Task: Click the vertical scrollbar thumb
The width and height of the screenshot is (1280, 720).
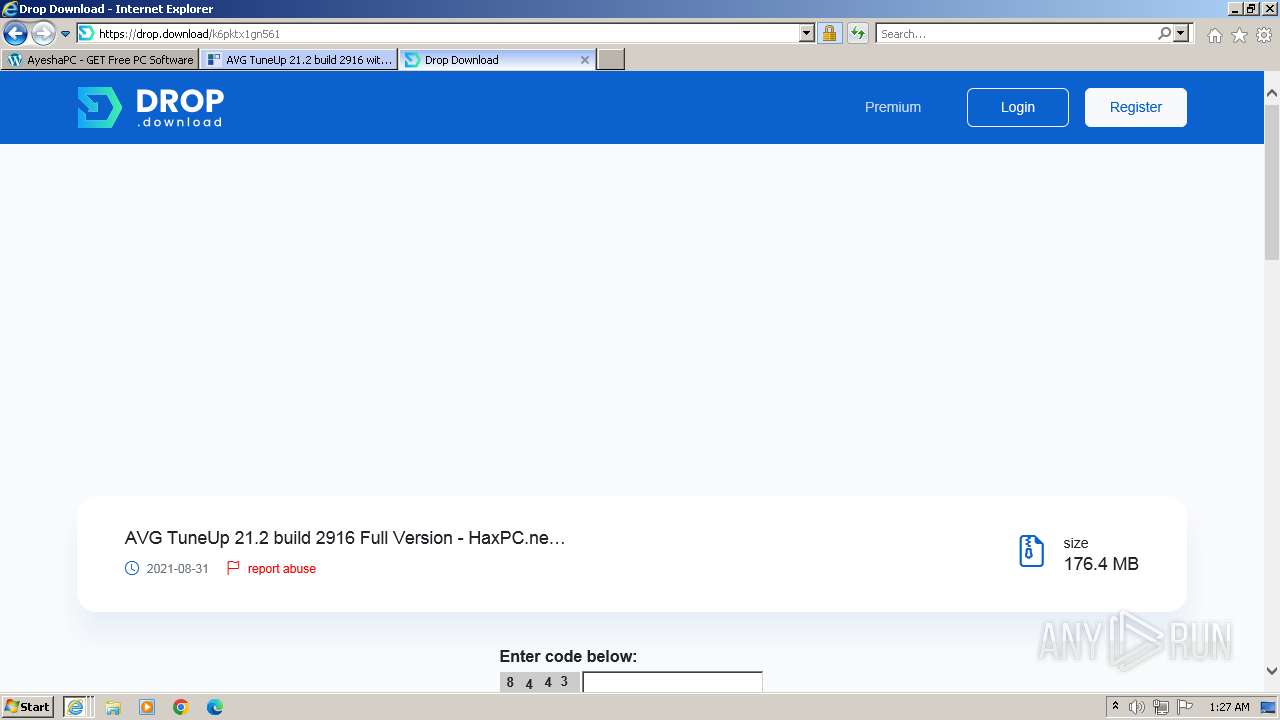Action: coord(1272,180)
